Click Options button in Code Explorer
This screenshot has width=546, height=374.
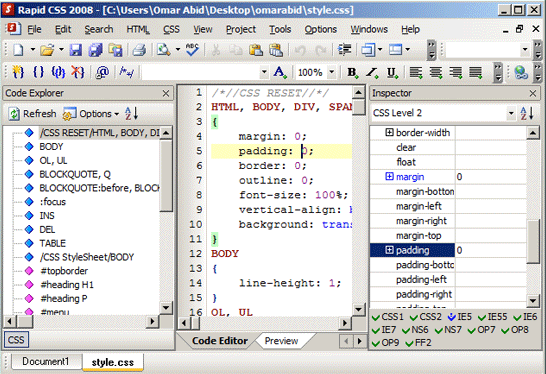91,114
